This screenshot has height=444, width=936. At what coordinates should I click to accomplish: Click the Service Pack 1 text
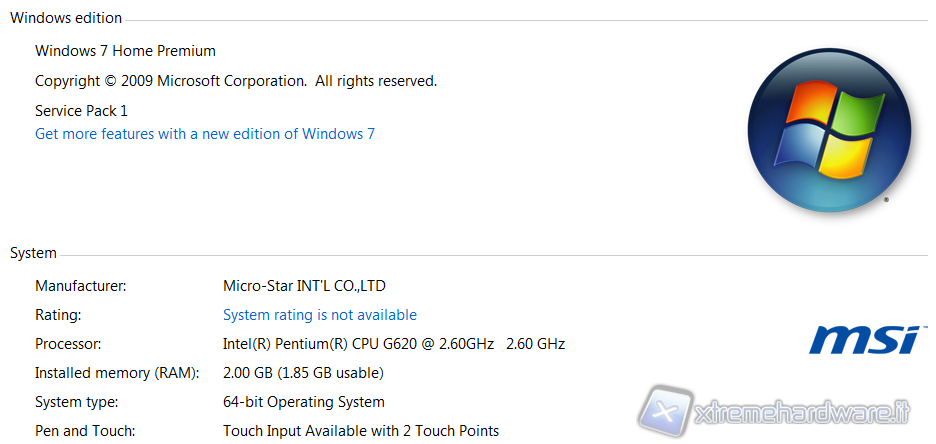click(x=81, y=111)
